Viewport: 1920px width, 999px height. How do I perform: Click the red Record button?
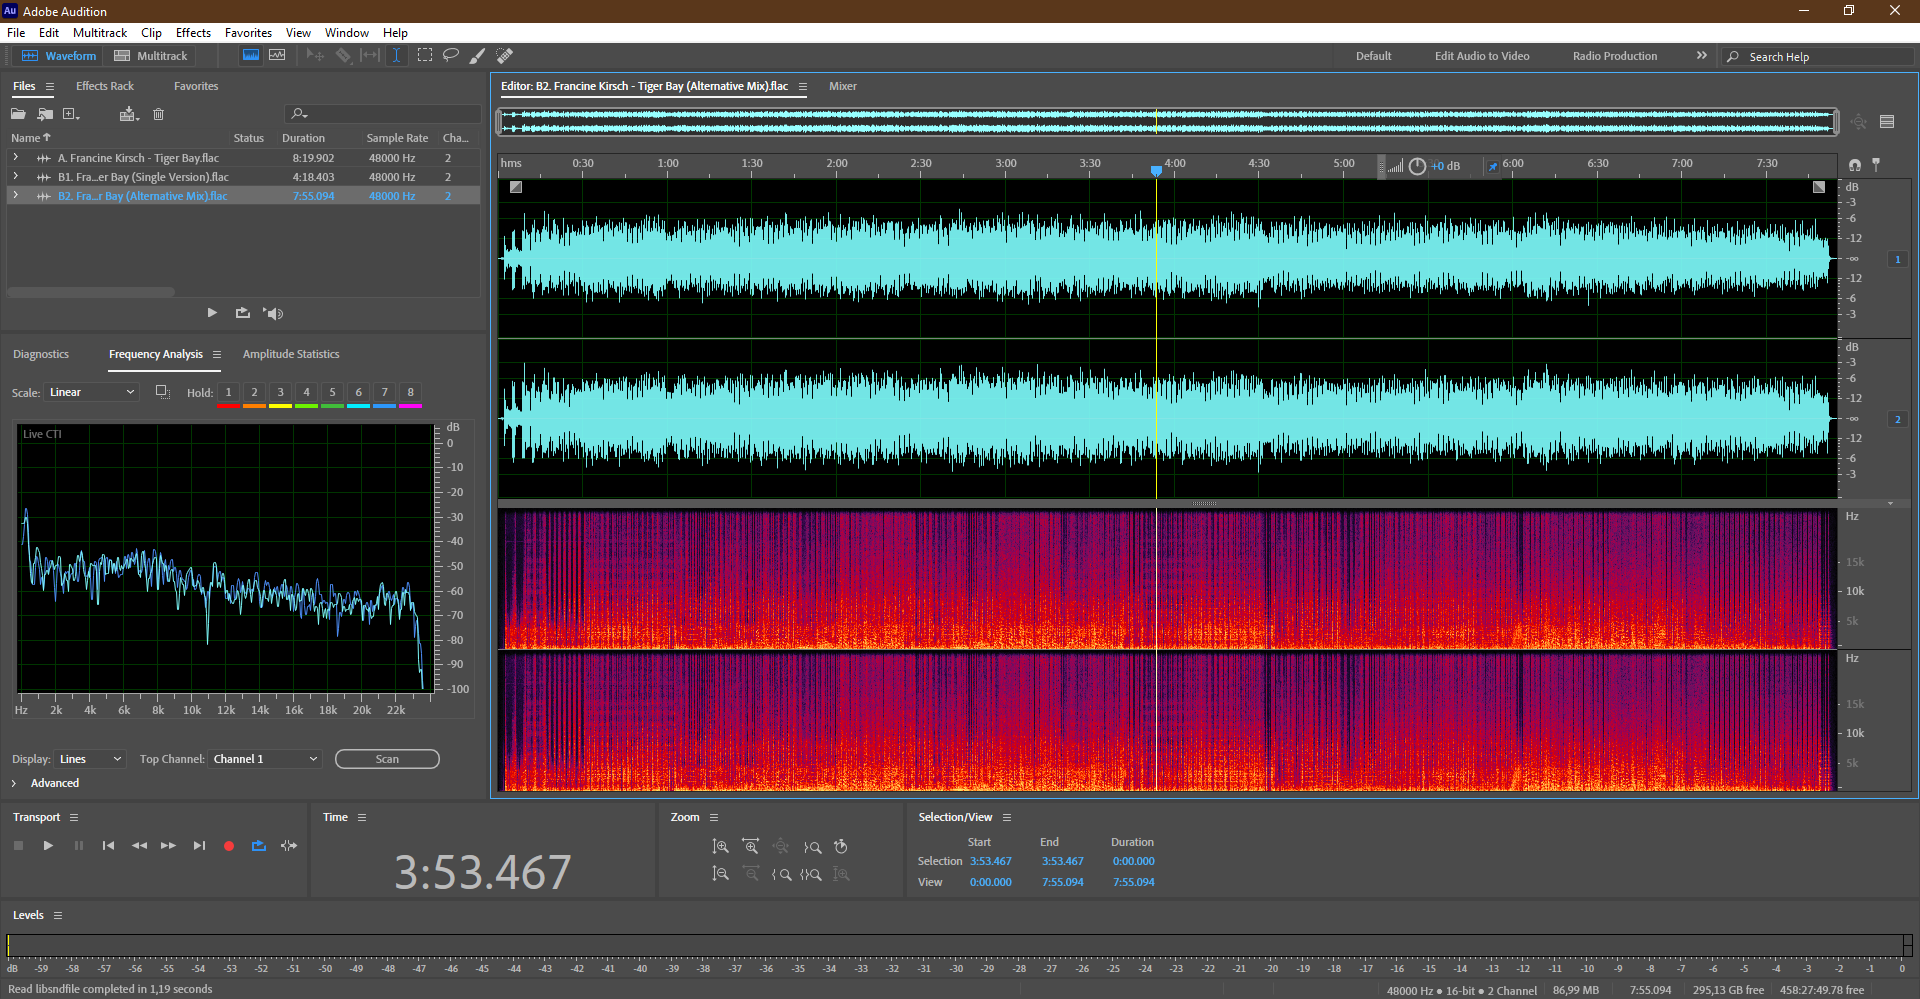[x=229, y=846]
